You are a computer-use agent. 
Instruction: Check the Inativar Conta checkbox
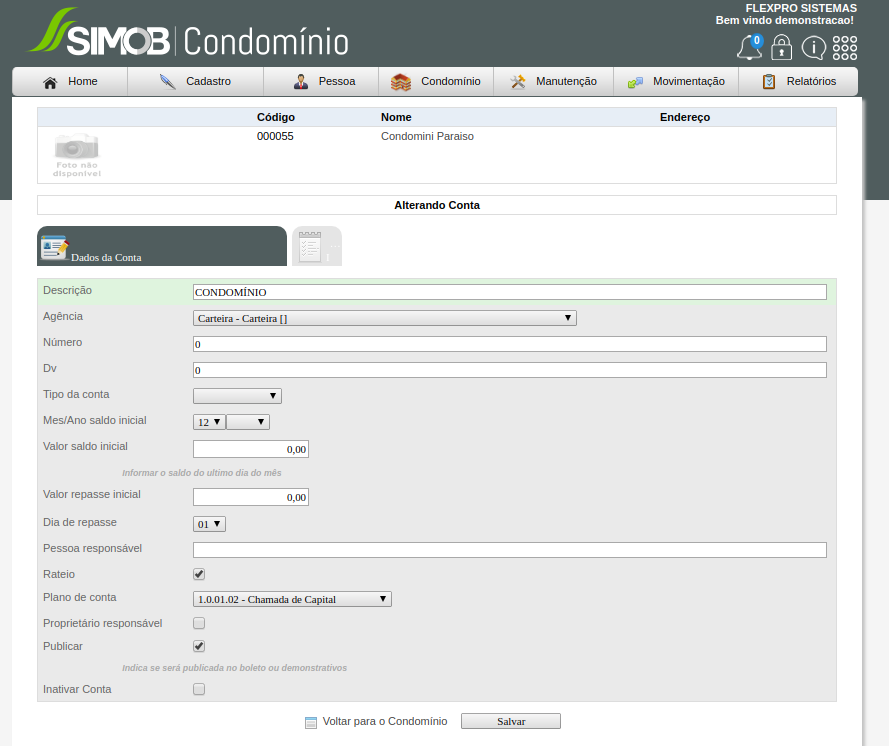pos(199,689)
